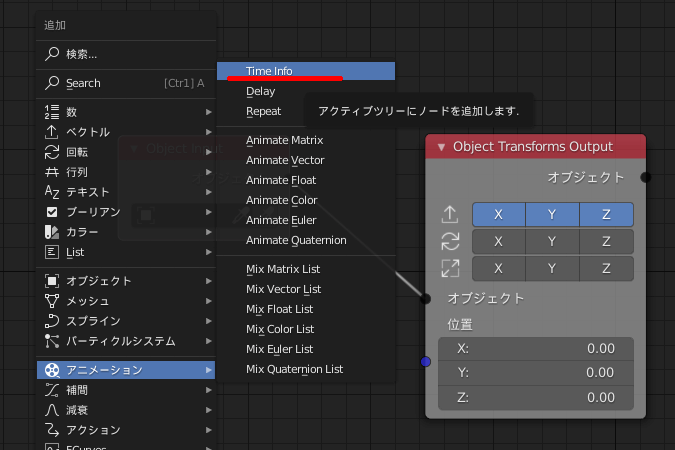Add Mix Quaternion List node
This screenshot has width=675, height=450.
pyautogui.click(x=306, y=369)
